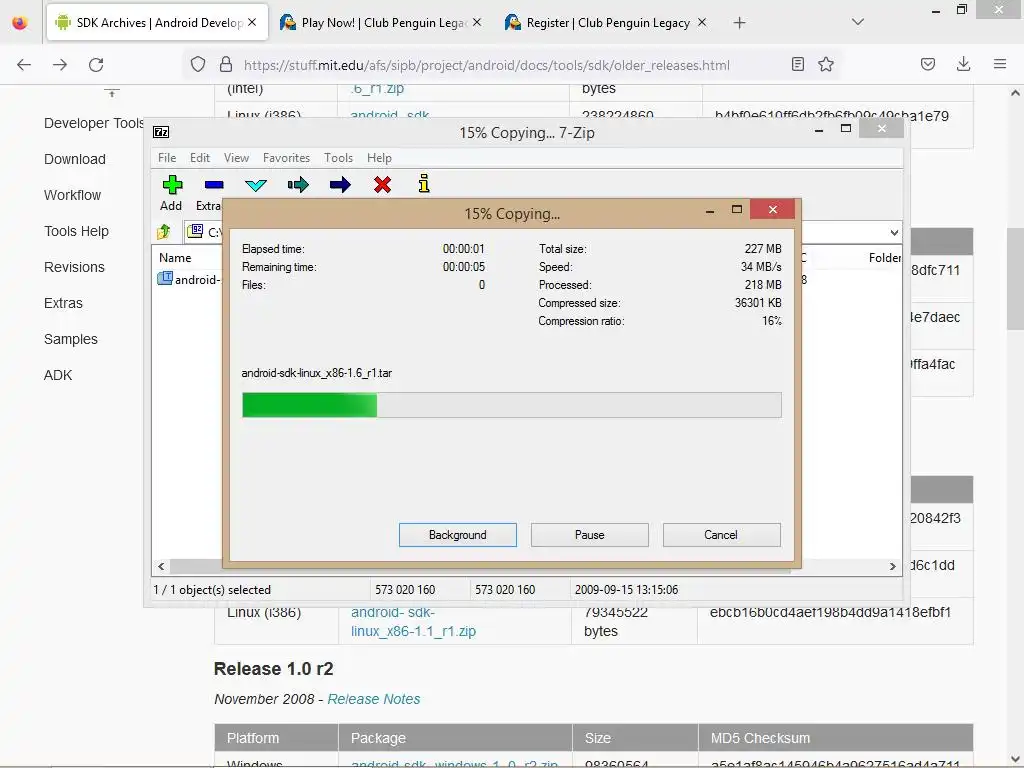This screenshot has height=768, width=1024.
Task: Click Samples in the sidebar
Action: click(x=71, y=339)
